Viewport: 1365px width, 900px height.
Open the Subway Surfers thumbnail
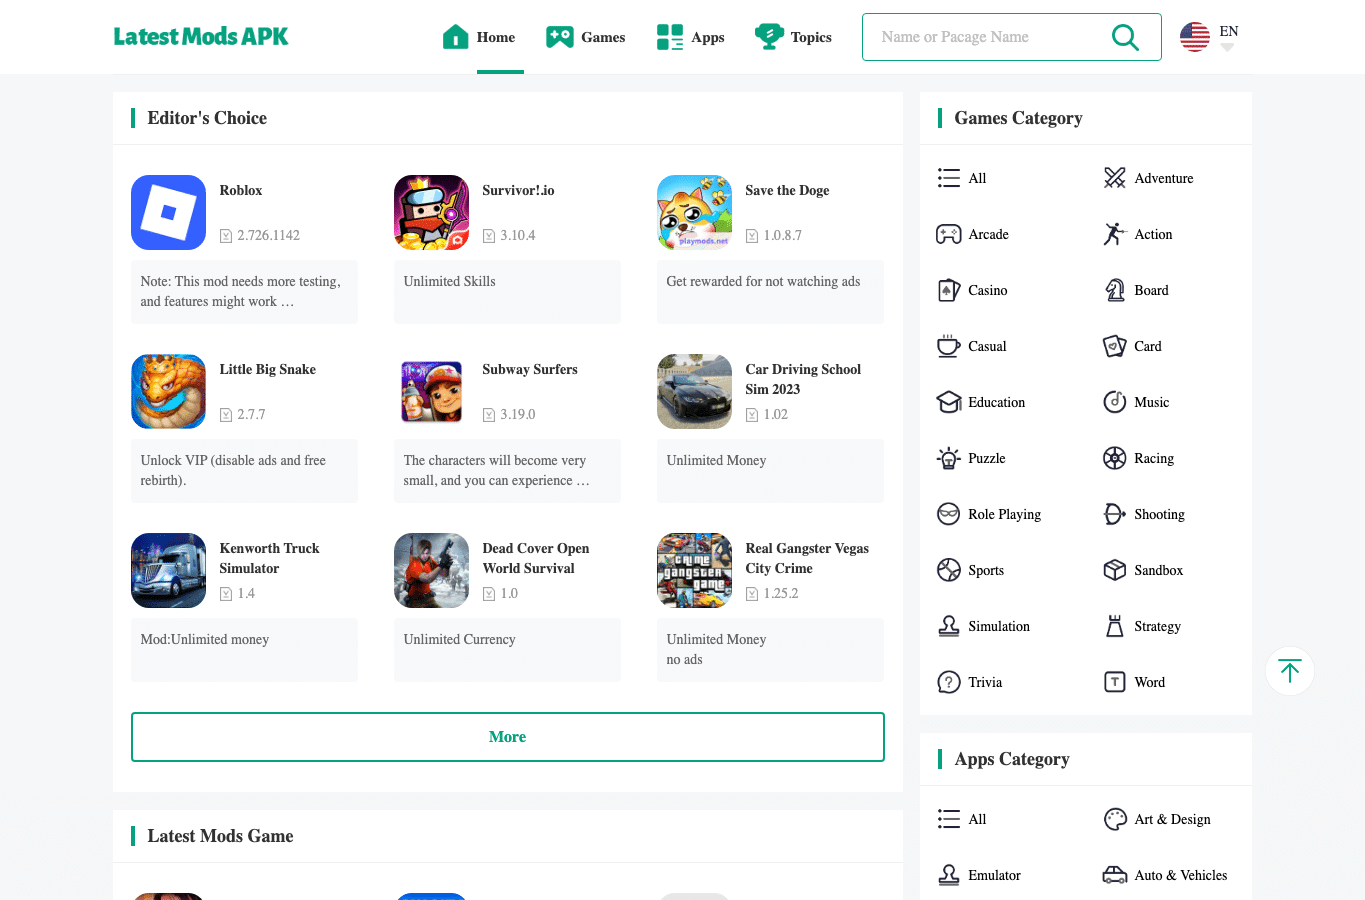[x=431, y=391]
